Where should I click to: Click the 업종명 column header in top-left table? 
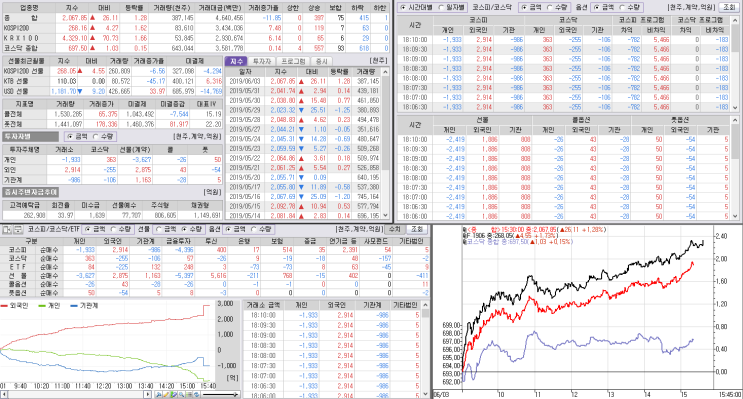(x=28, y=8)
